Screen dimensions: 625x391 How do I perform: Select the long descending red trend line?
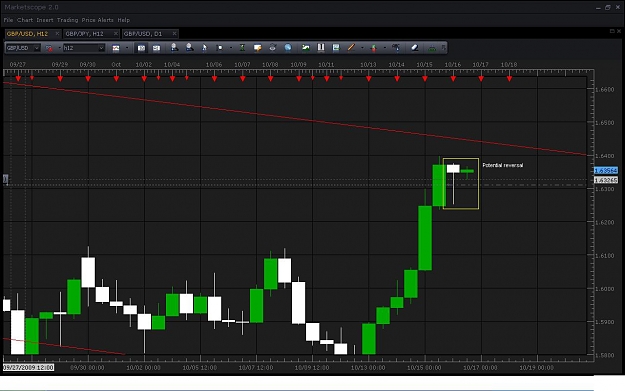tap(295, 118)
